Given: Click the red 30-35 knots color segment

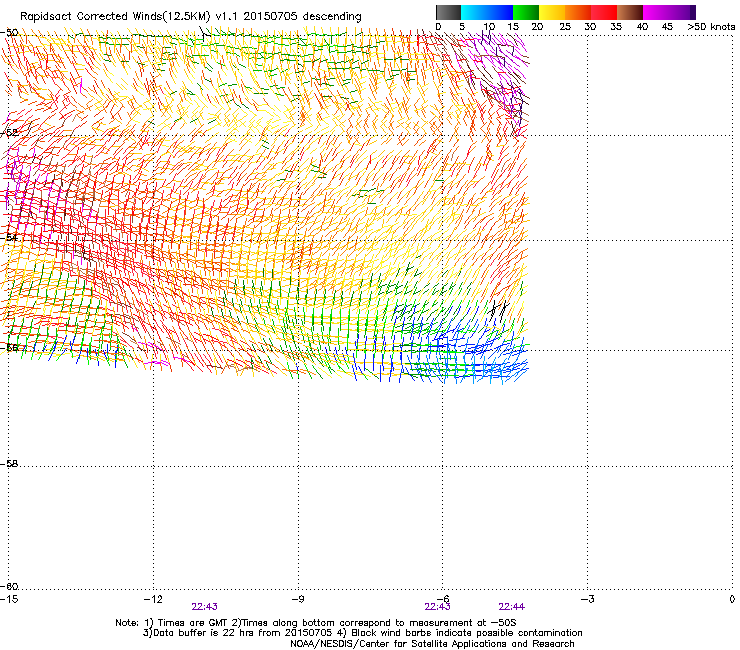Looking at the screenshot, I should pos(604,12).
